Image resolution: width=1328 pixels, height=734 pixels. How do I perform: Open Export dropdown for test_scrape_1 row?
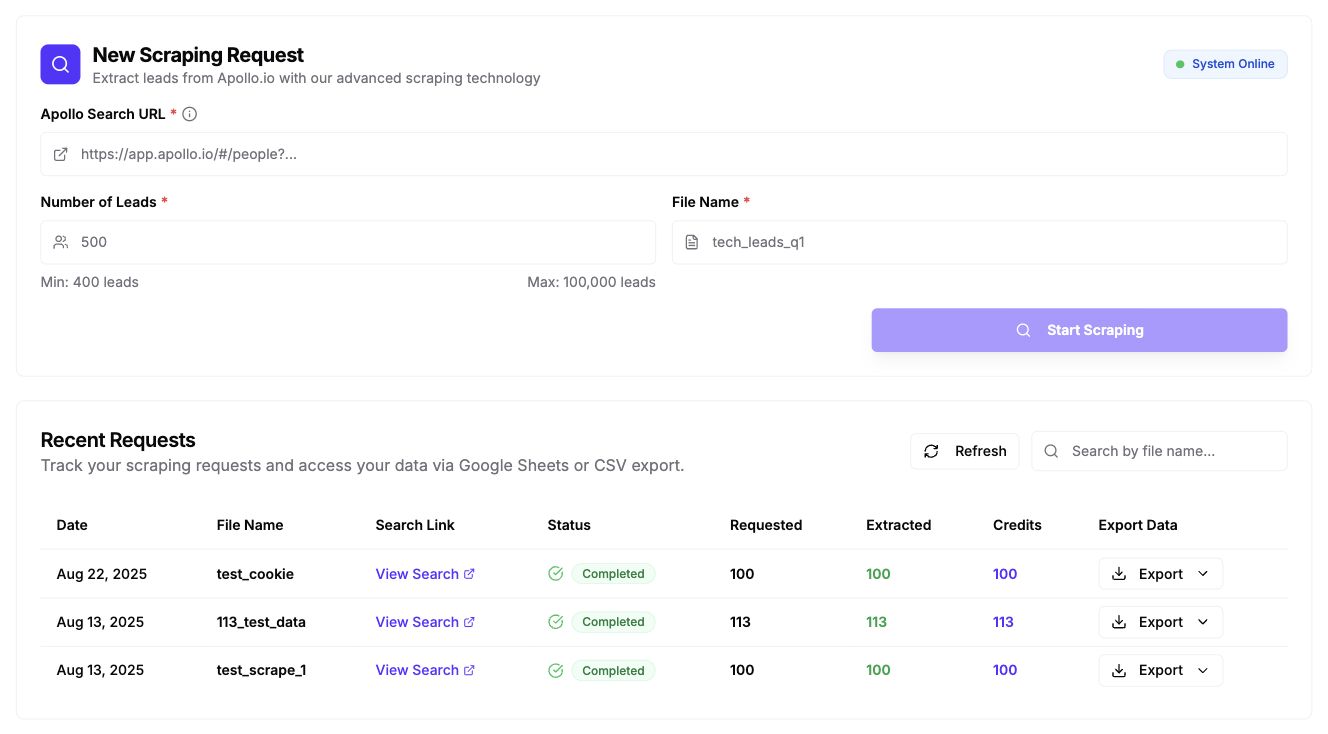click(x=1160, y=670)
